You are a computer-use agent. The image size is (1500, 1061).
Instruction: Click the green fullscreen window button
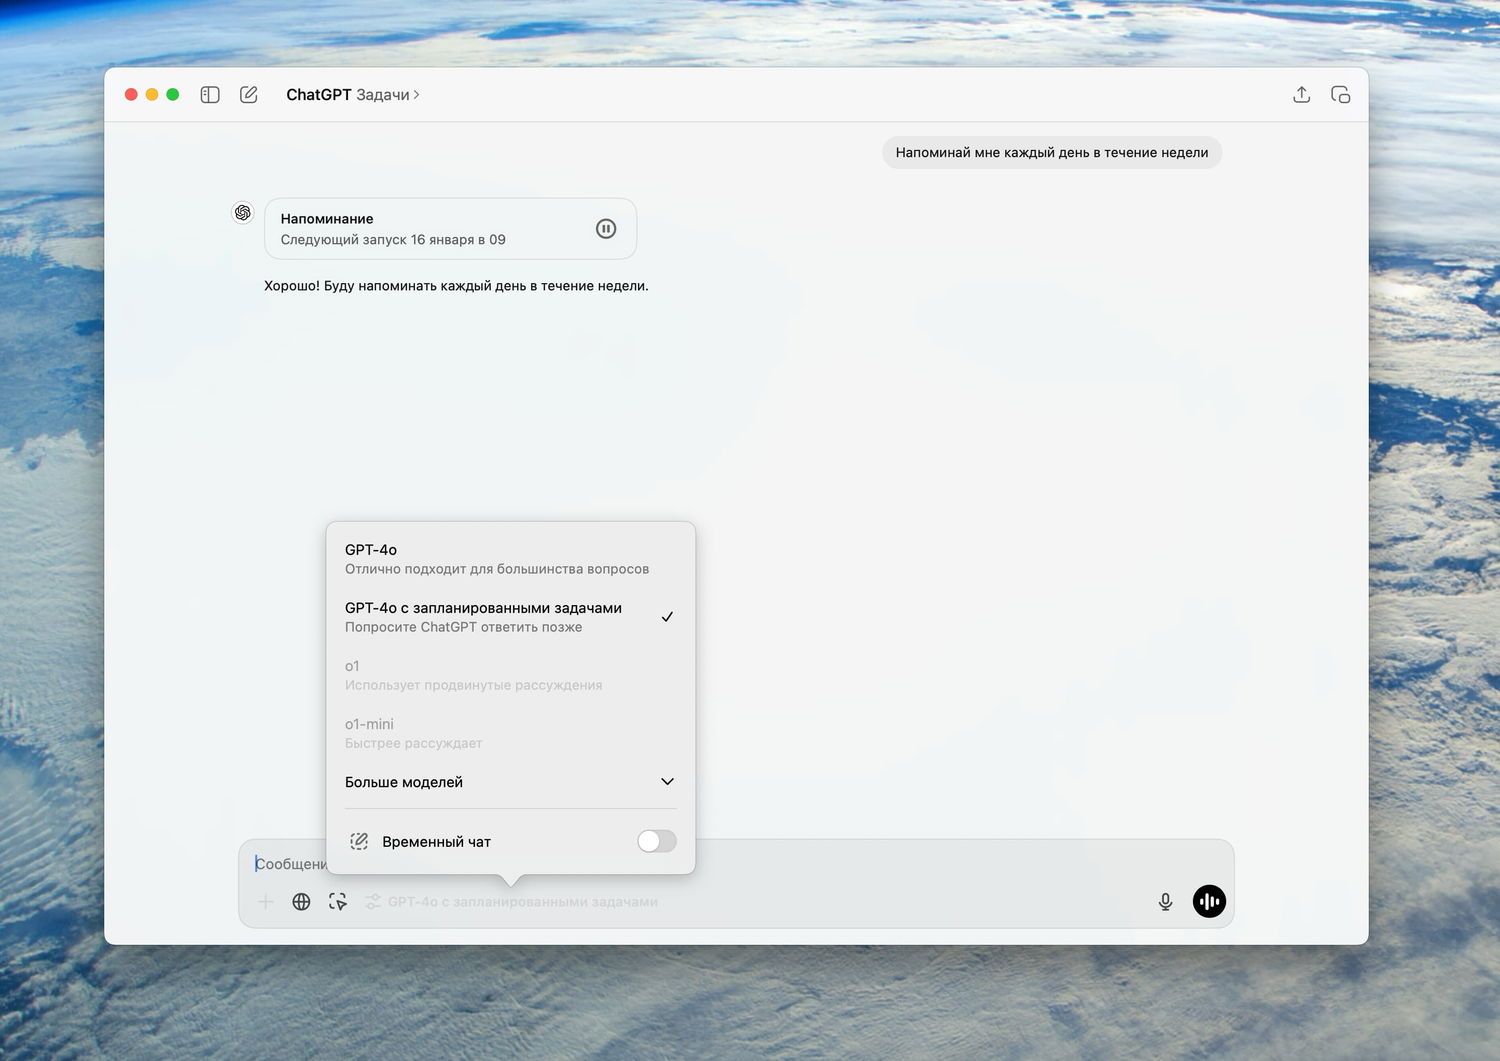173,95
